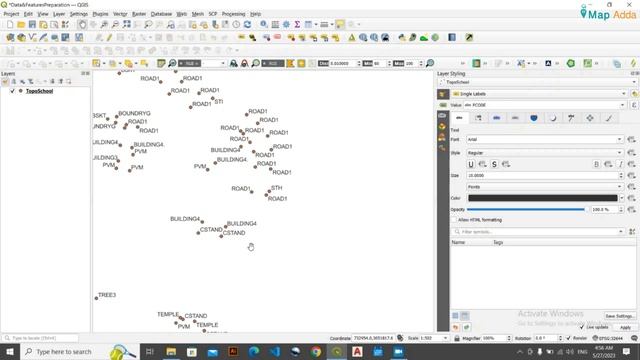
Task: Toggle editing with the pencil icon
Action: 109,38
